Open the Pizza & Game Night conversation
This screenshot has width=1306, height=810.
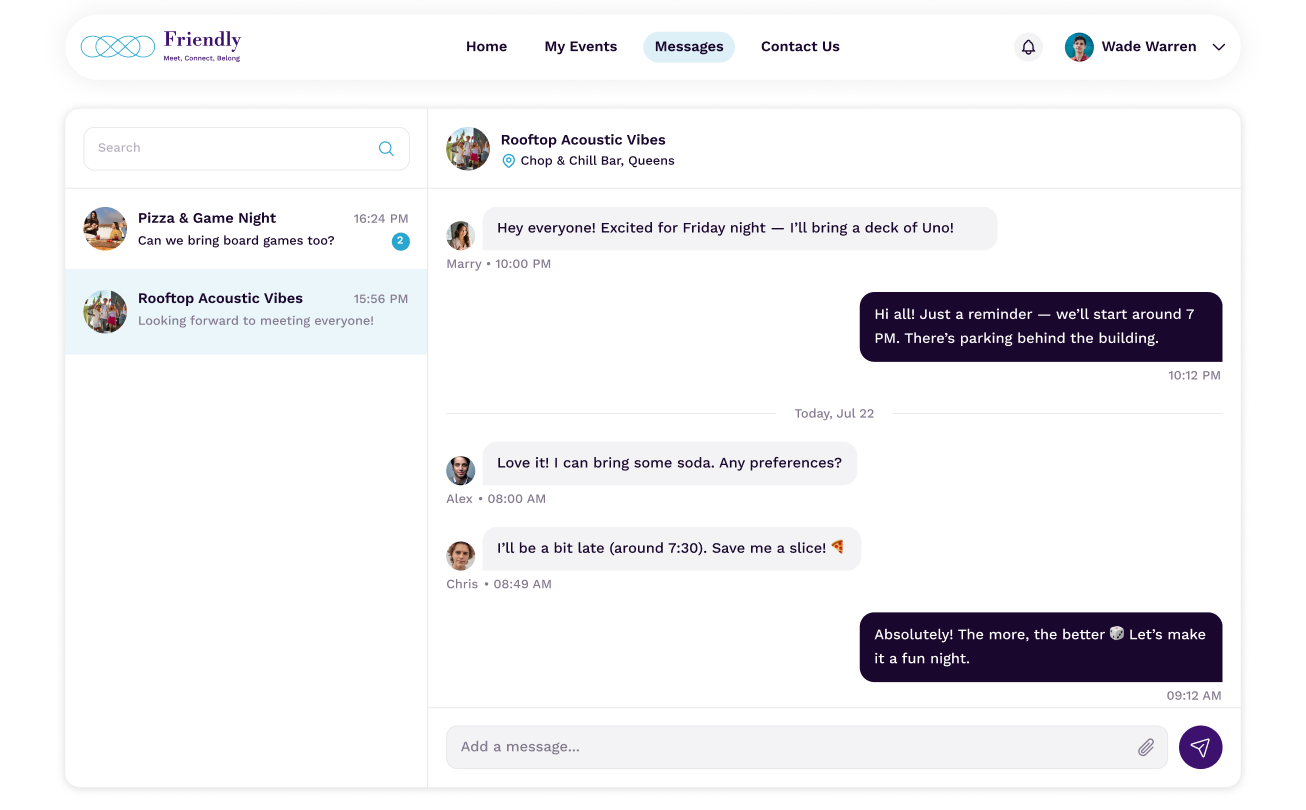[x=246, y=229]
